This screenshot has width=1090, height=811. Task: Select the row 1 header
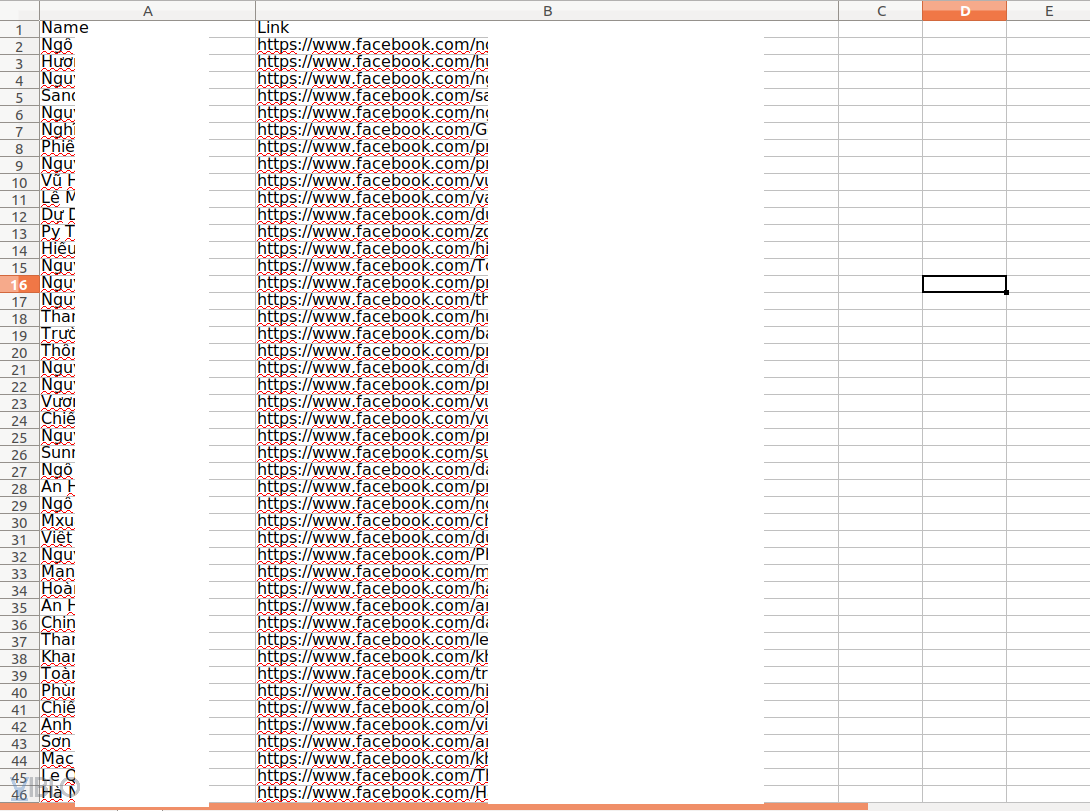(19, 29)
